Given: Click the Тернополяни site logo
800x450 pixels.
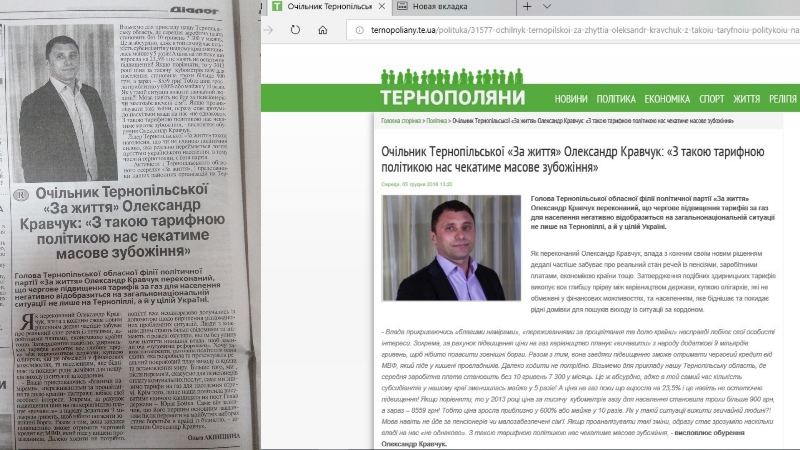Looking at the screenshot, I should (x=453, y=88).
